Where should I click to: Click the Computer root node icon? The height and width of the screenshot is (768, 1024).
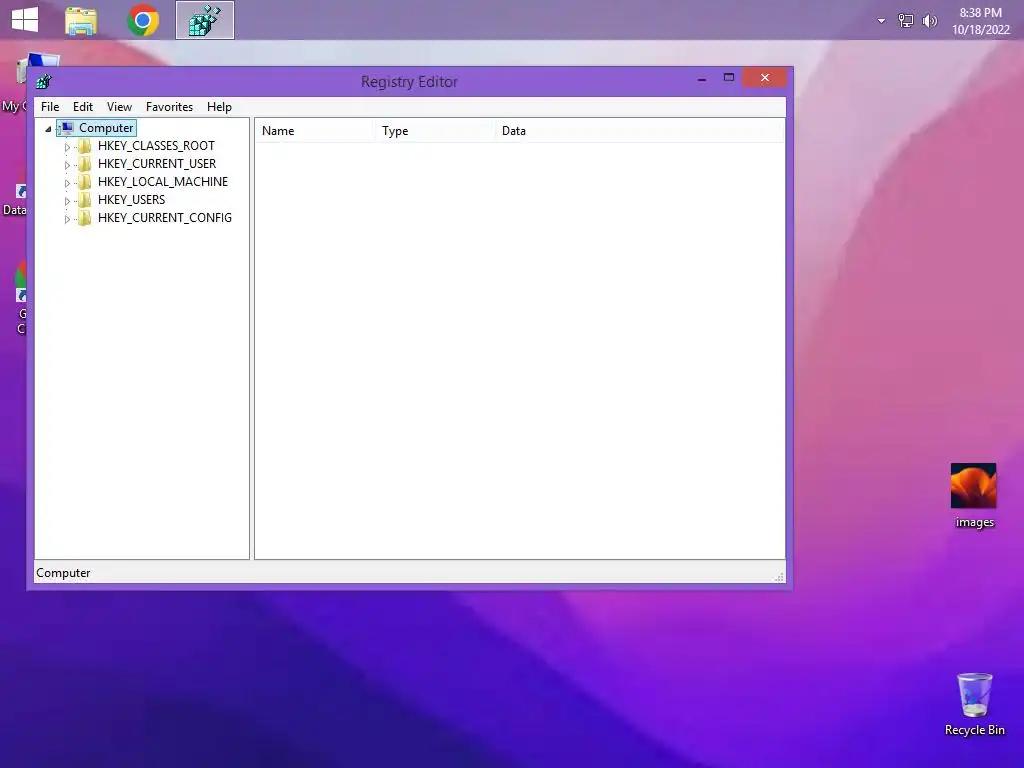pos(67,128)
